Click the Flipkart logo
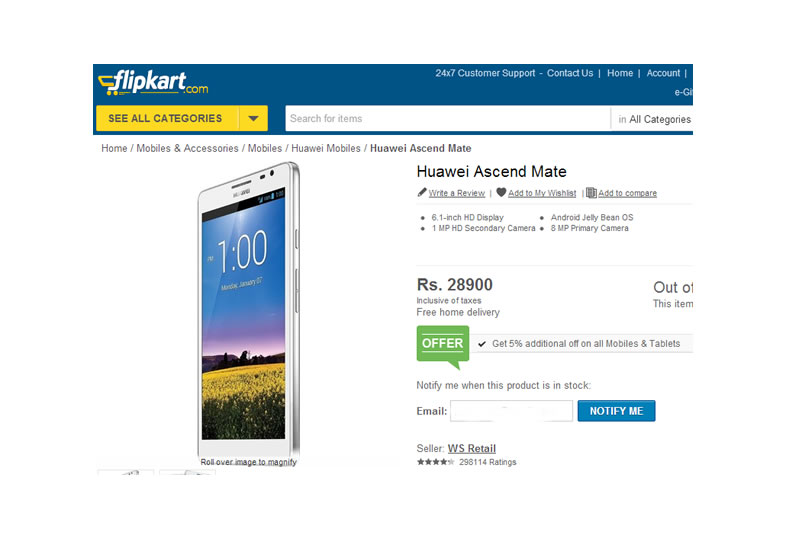The width and height of the screenshot is (786, 539). point(153,83)
